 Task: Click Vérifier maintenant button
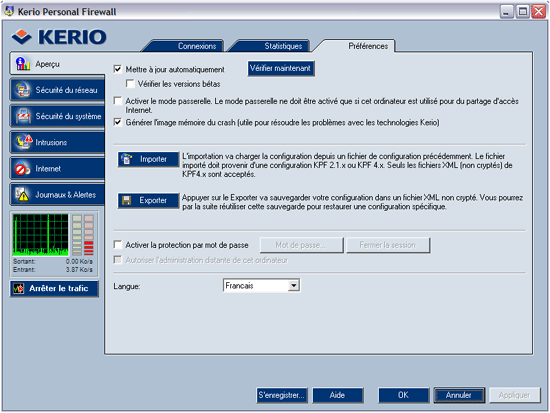281,68
